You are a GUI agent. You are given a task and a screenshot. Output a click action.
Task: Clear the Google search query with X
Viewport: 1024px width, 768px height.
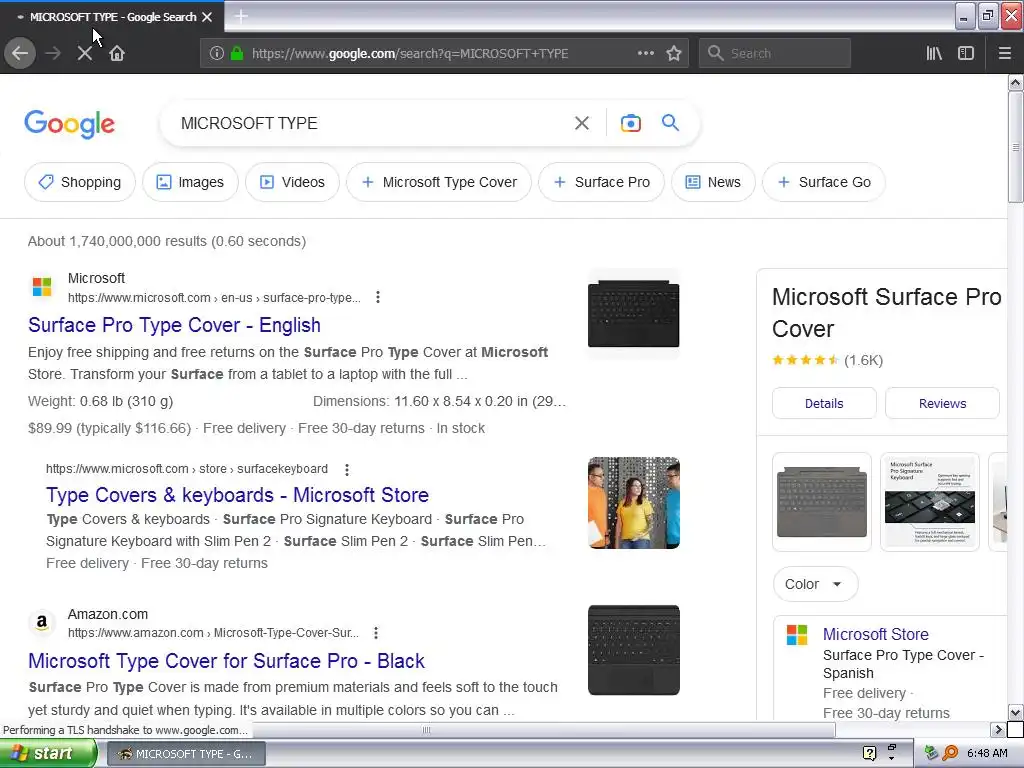[582, 123]
